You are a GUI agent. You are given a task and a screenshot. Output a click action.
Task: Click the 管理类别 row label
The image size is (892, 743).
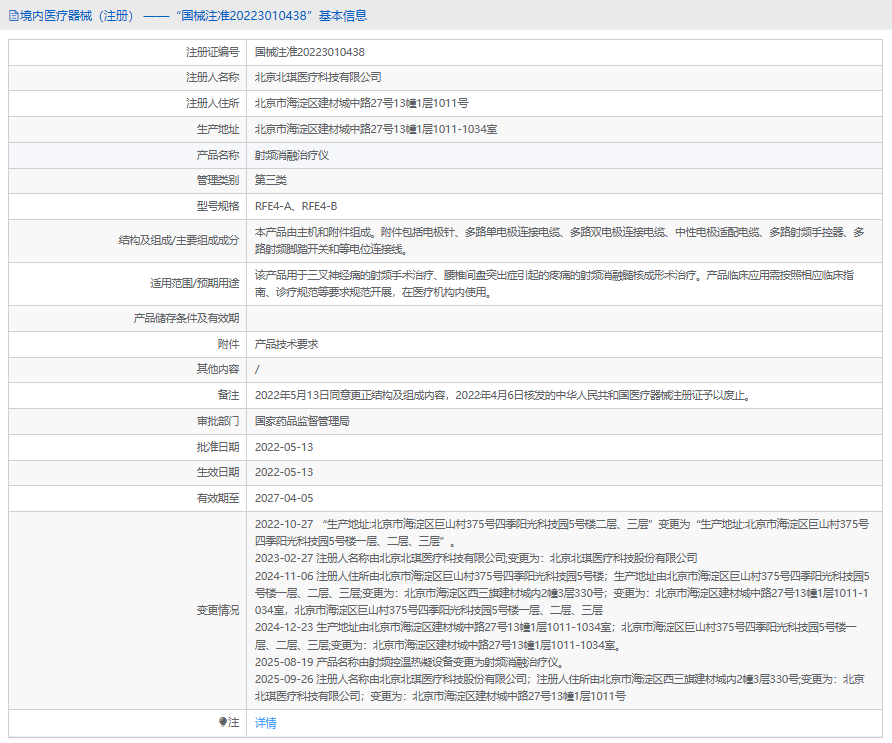[x=218, y=180]
